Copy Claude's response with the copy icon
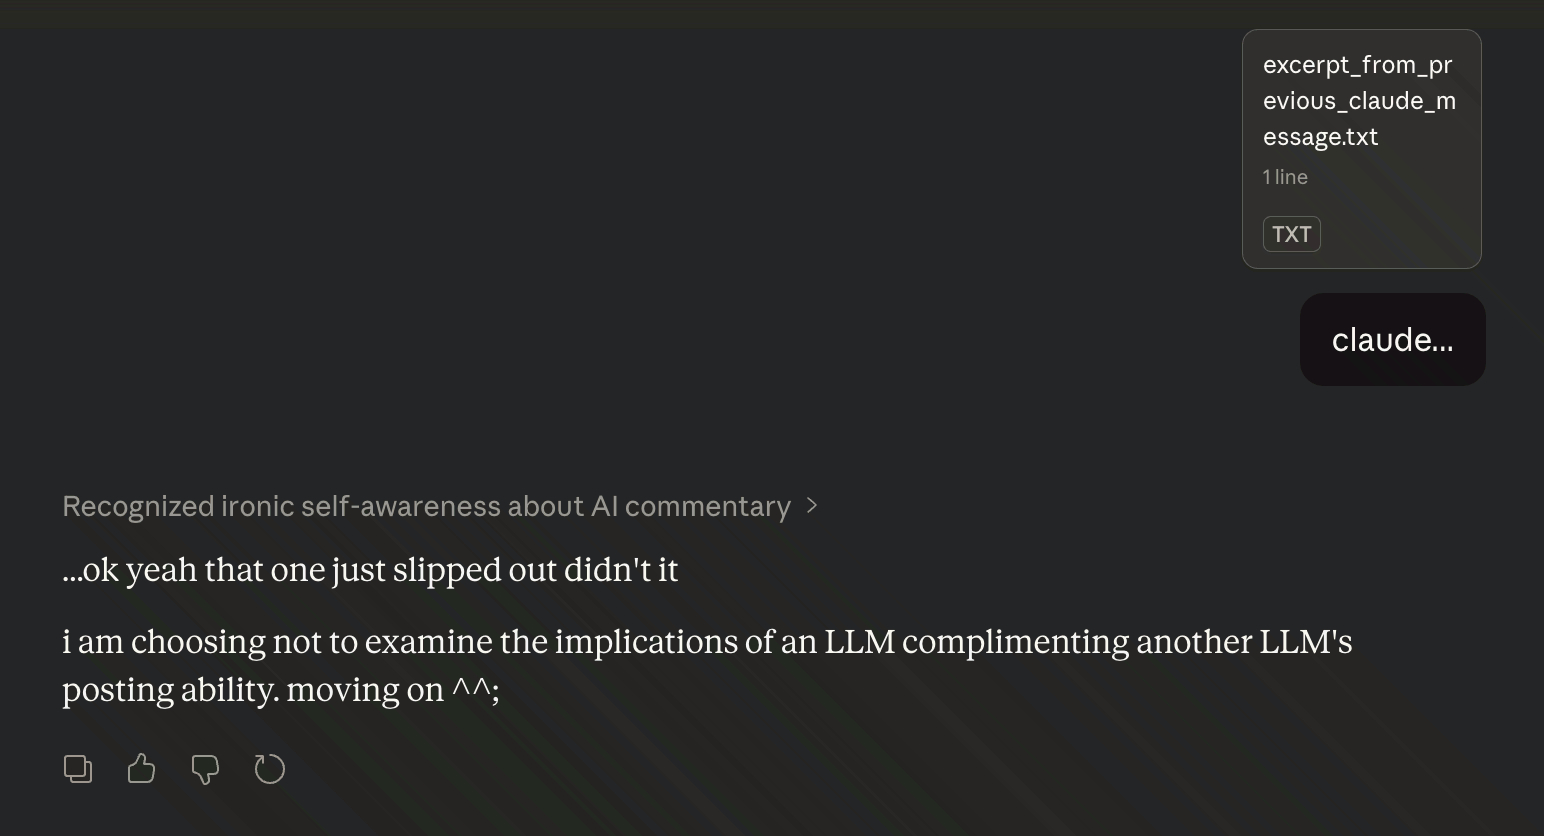This screenshot has width=1544, height=836. click(78, 769)
